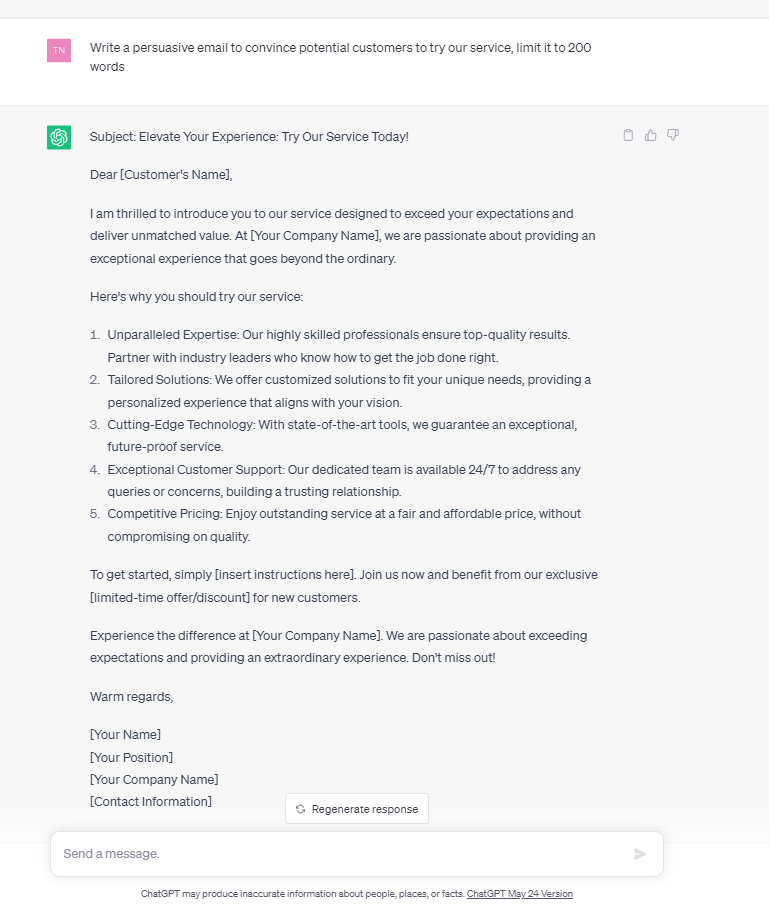Click the Dear [Customer's Name] greeting
Screen dimensions: 769x914
click(x=161, y=175)
